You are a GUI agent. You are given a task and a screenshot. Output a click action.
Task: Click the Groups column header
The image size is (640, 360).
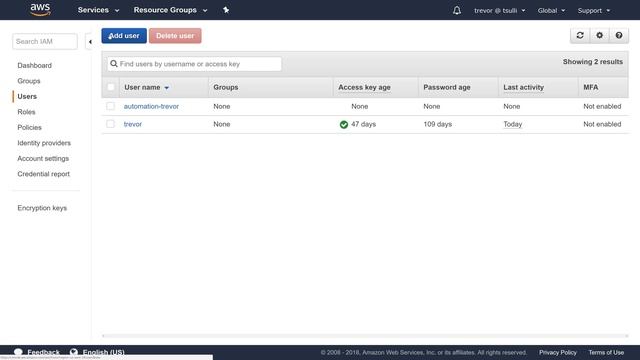[x=226, y=87]
